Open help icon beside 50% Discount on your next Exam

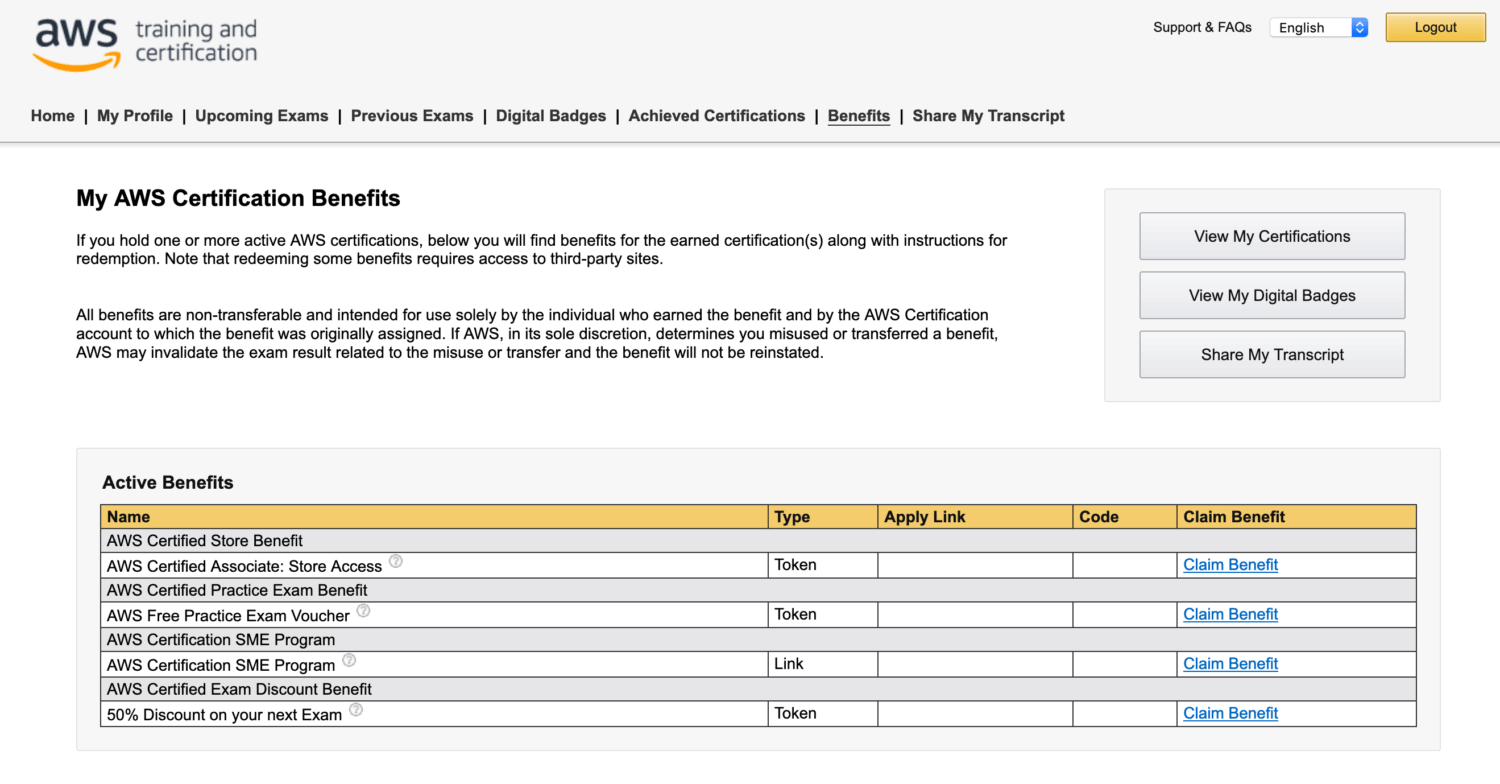[x=356, y=710]
